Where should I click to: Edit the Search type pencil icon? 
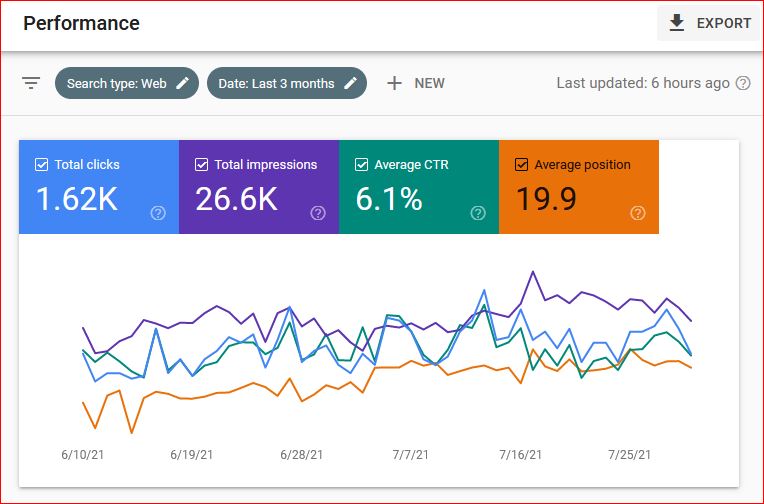click(182, 83)
